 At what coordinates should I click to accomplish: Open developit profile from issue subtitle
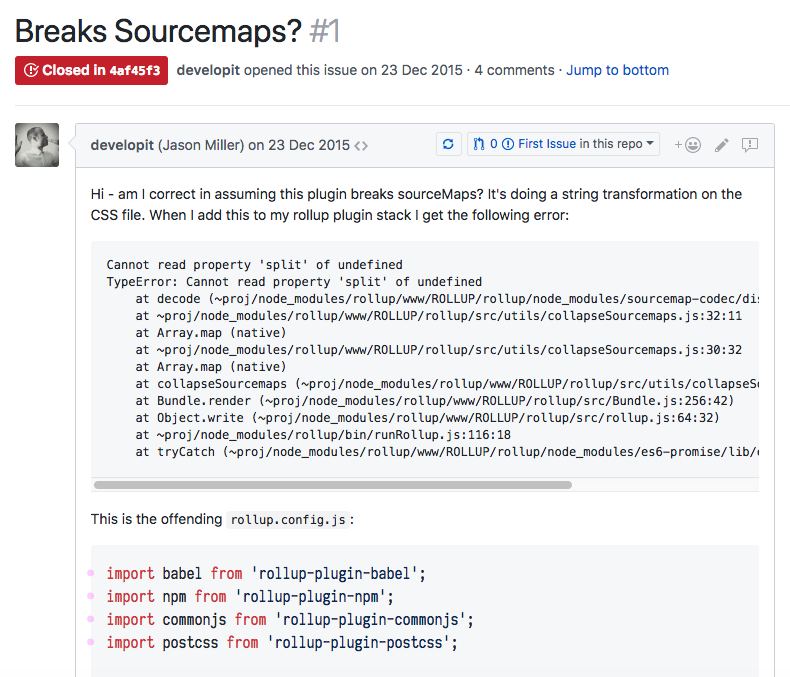(208, 70)
